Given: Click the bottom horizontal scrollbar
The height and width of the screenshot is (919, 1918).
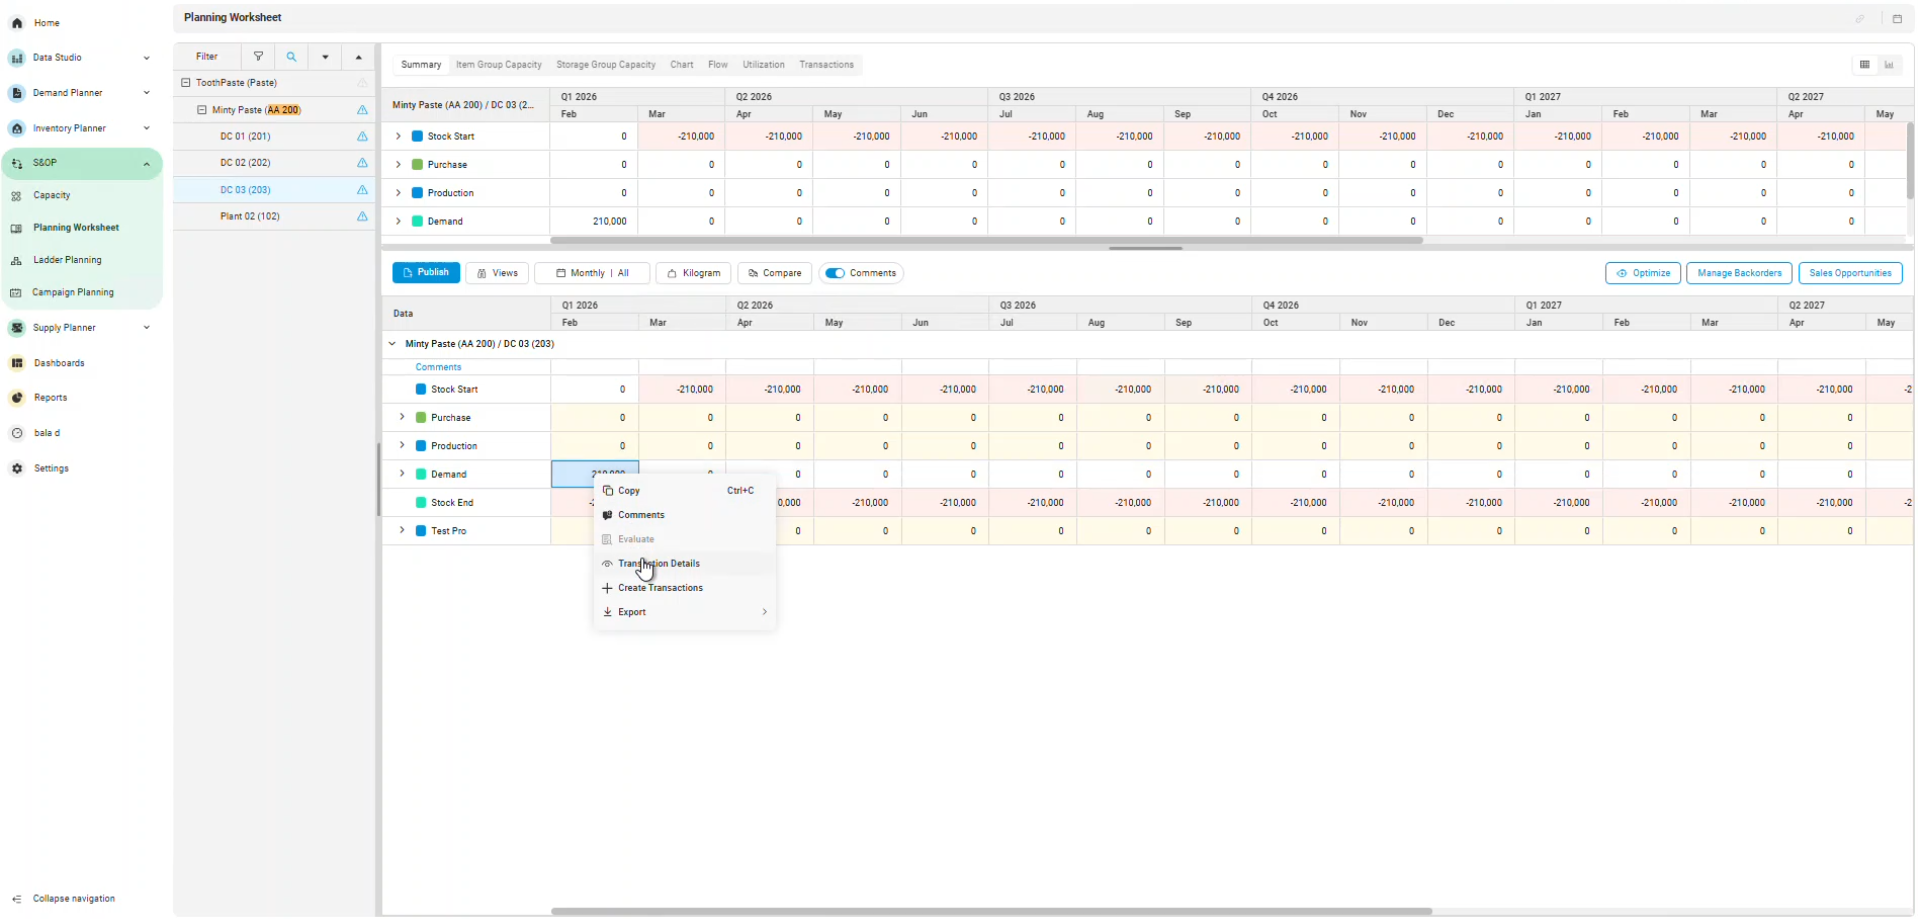Looking at the screenshot, I should [990, 911].
